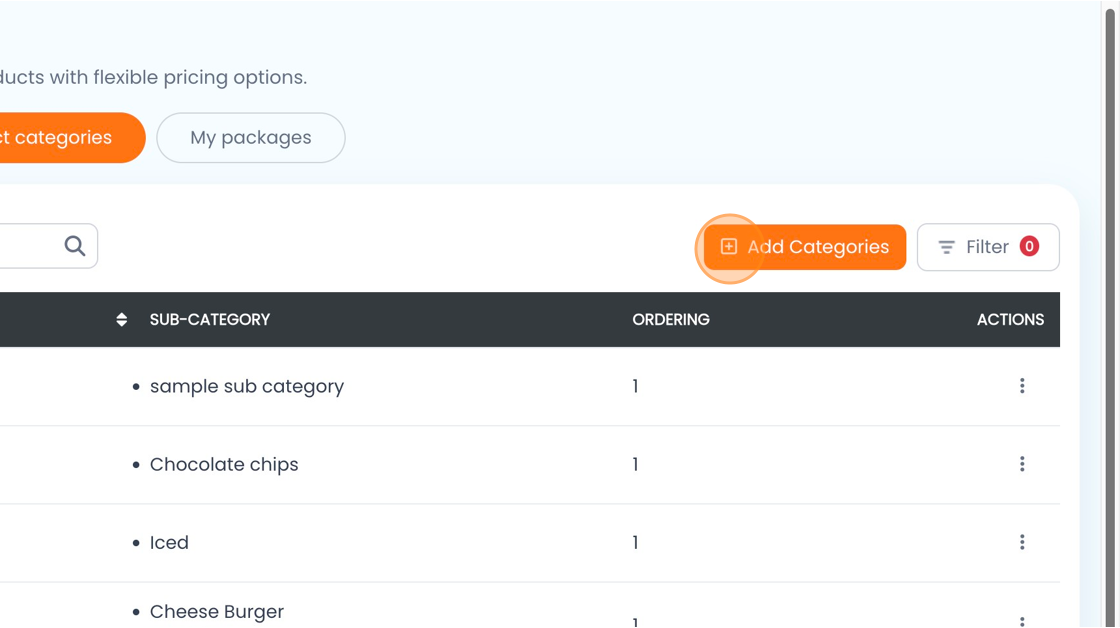Switch to My packages tab
Screen dimensions: 1120x628
point(251,138)
